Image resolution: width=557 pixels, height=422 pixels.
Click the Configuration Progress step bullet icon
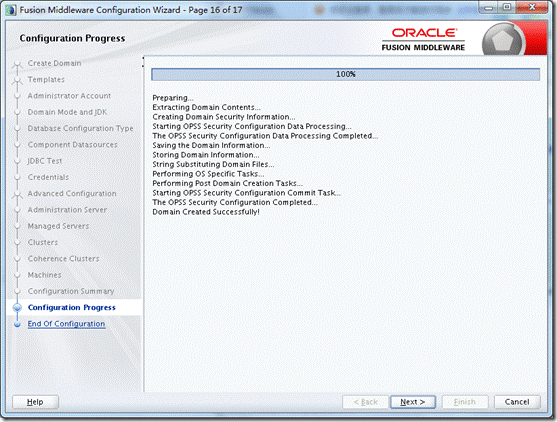coord(17,308)
